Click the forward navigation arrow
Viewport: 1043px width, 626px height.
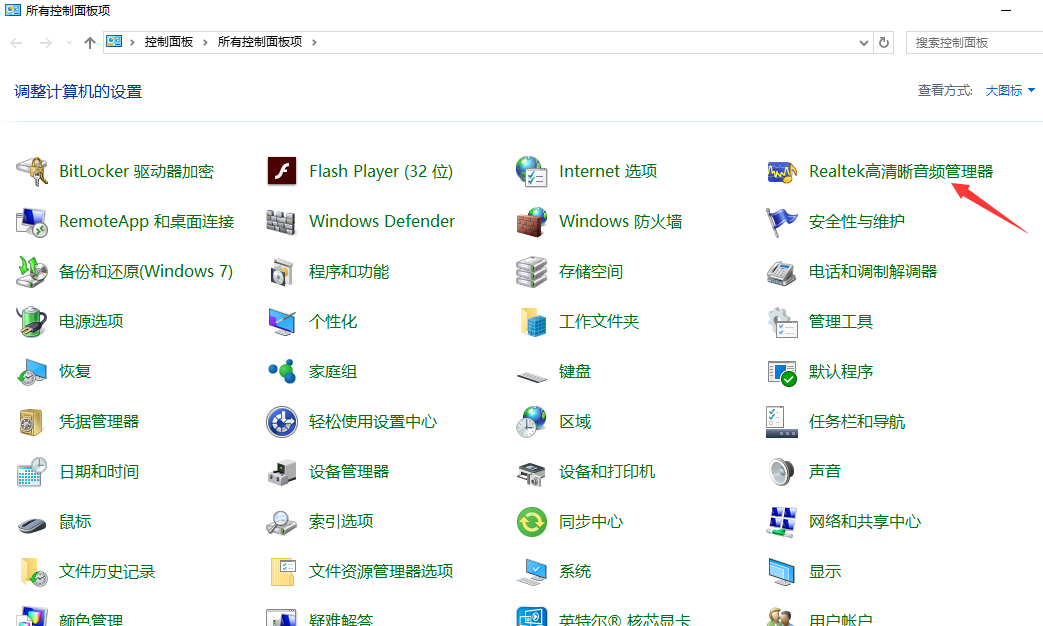point(45,43)
